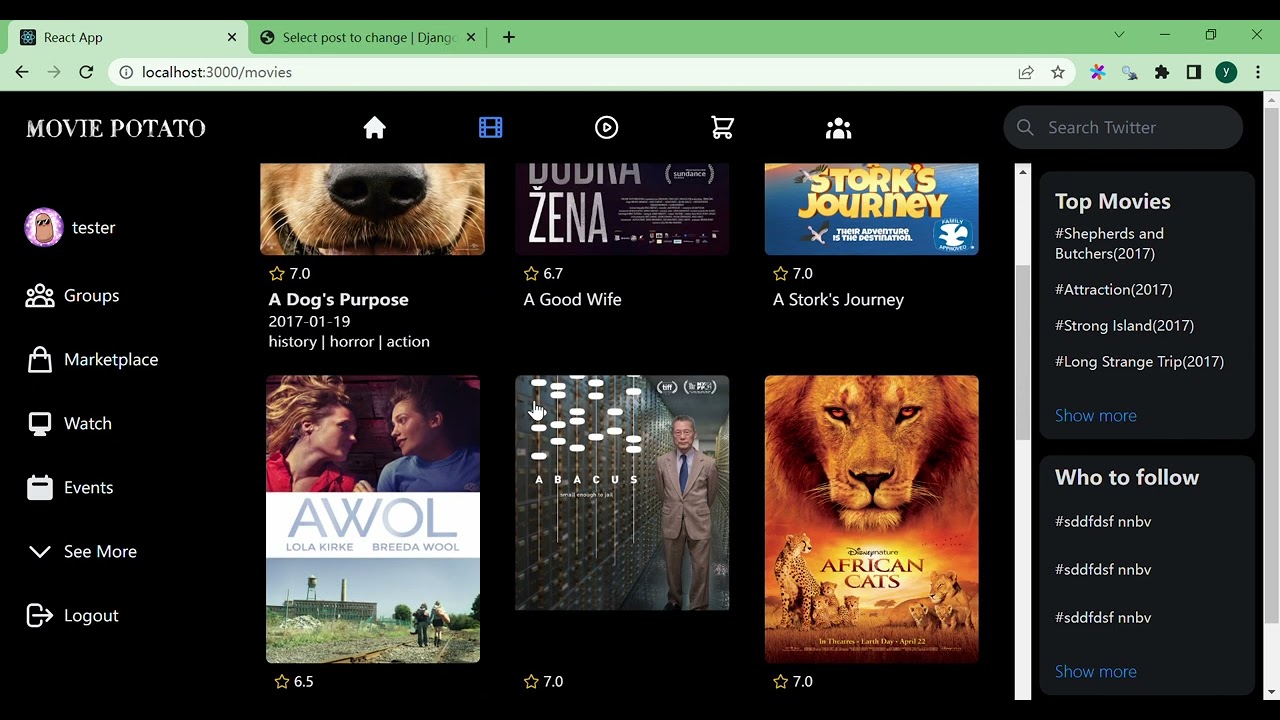Go back with the browser back arrow
Viewport: 1280px width, 720px height.
tap(22, 72)
